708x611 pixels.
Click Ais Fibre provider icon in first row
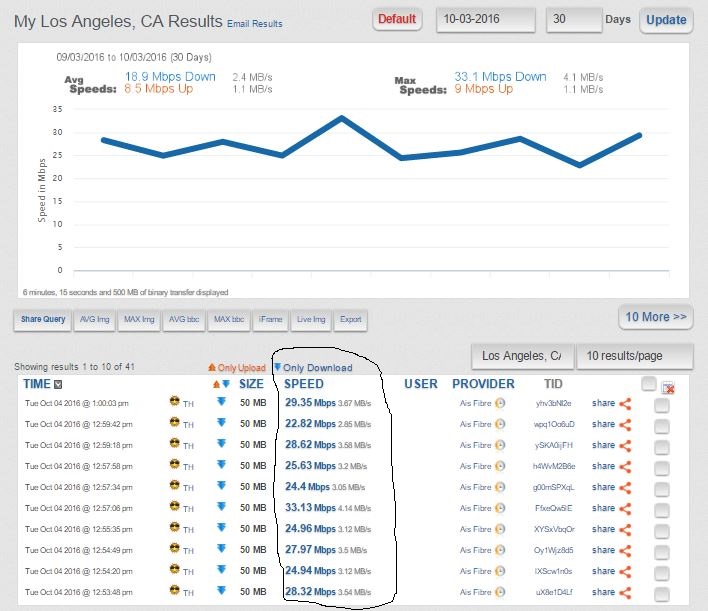click(x=499, y=403)
